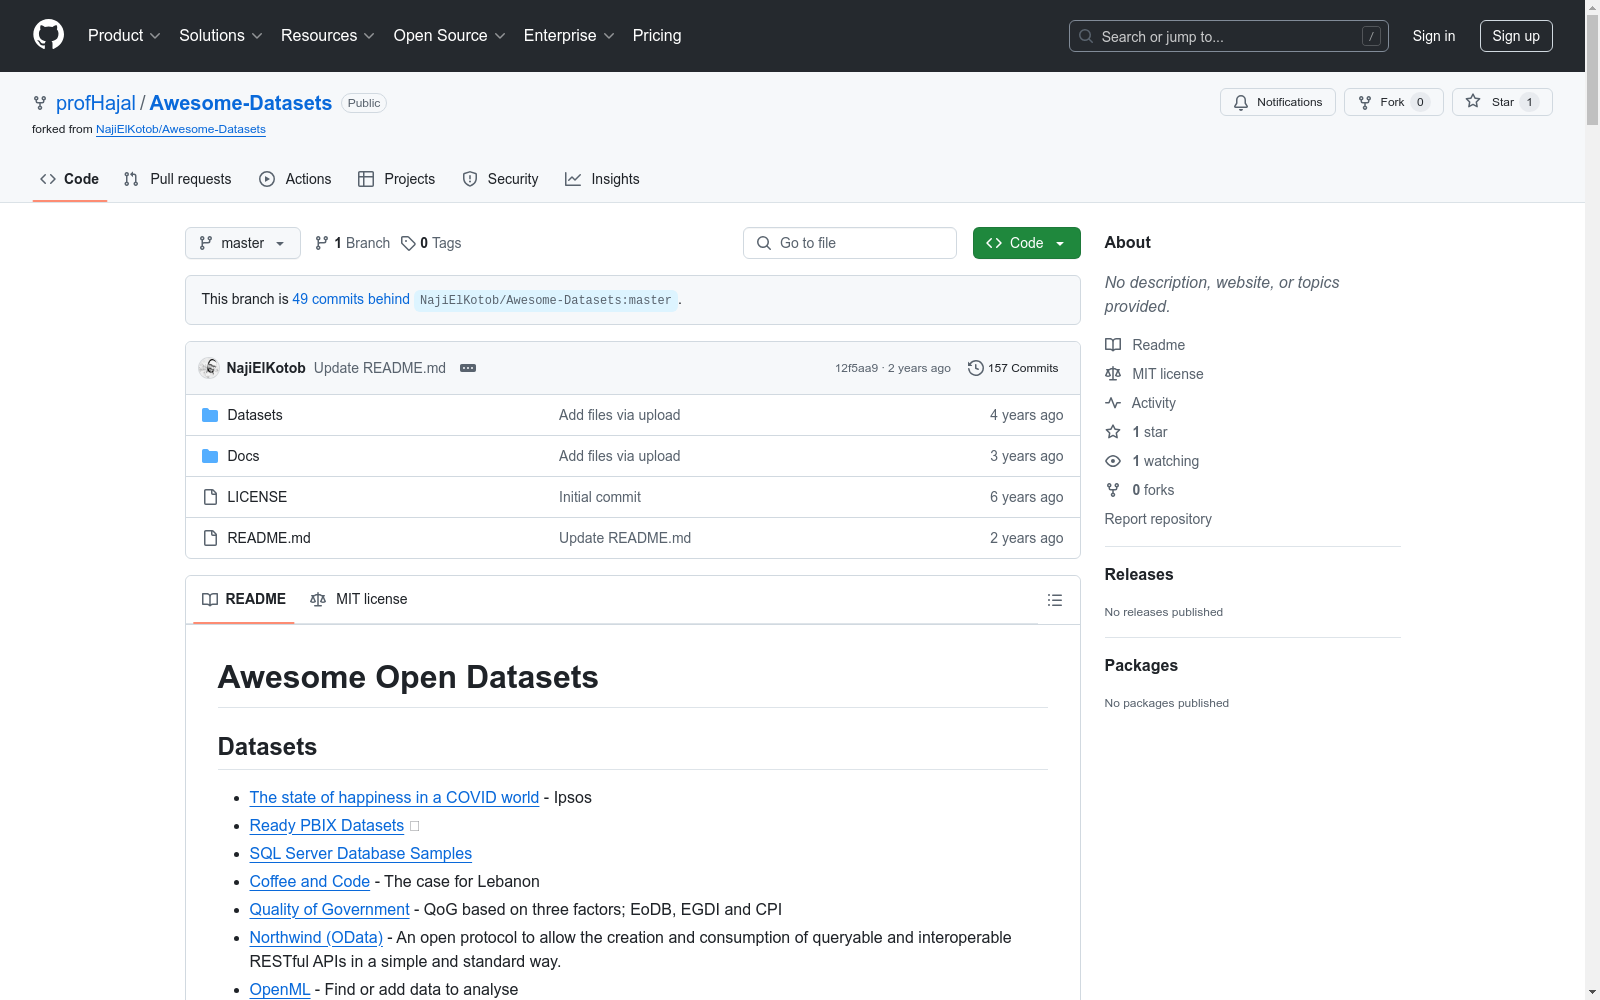
Task: Click the Sign in link
Action: pos(1434,36)
